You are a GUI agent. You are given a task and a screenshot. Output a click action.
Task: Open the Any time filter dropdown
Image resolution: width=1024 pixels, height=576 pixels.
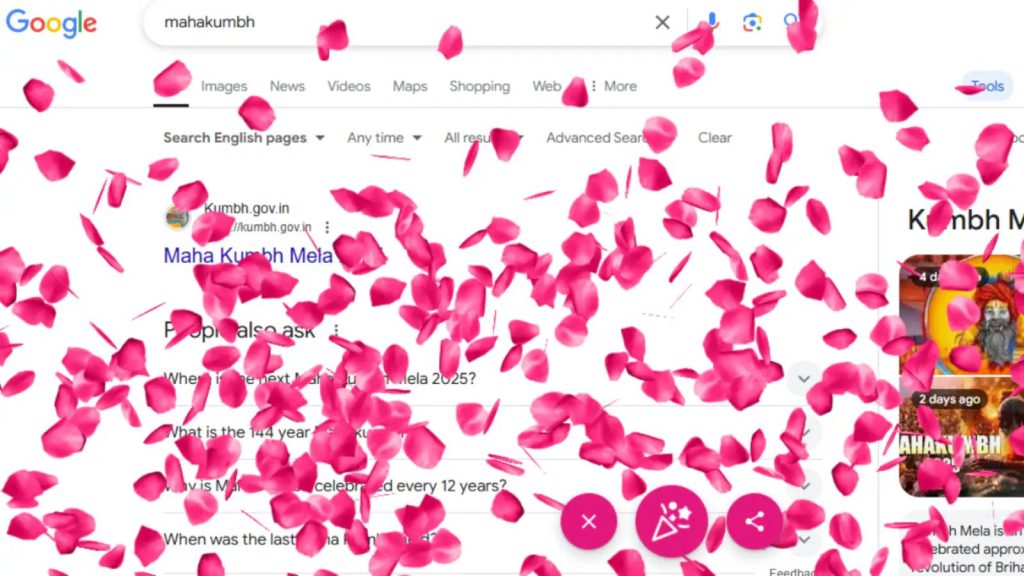pyautogui.click(x=384, y=138)
